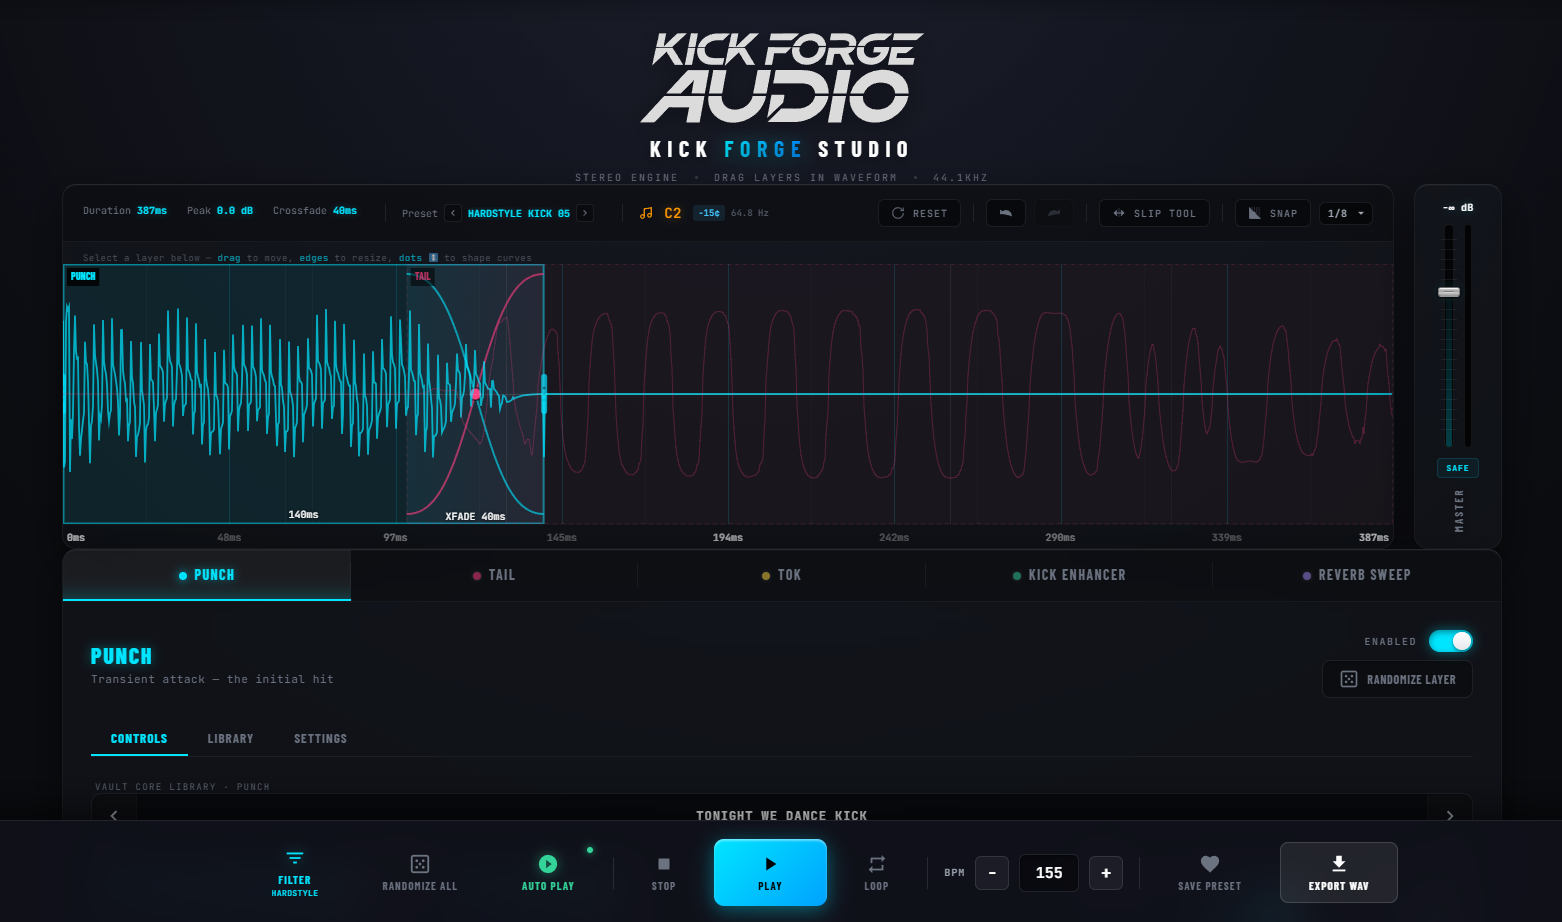This screenshot has width=1562, height=922.
Task: Click the pink crossfade curve dot
Action: pos(476,394)
